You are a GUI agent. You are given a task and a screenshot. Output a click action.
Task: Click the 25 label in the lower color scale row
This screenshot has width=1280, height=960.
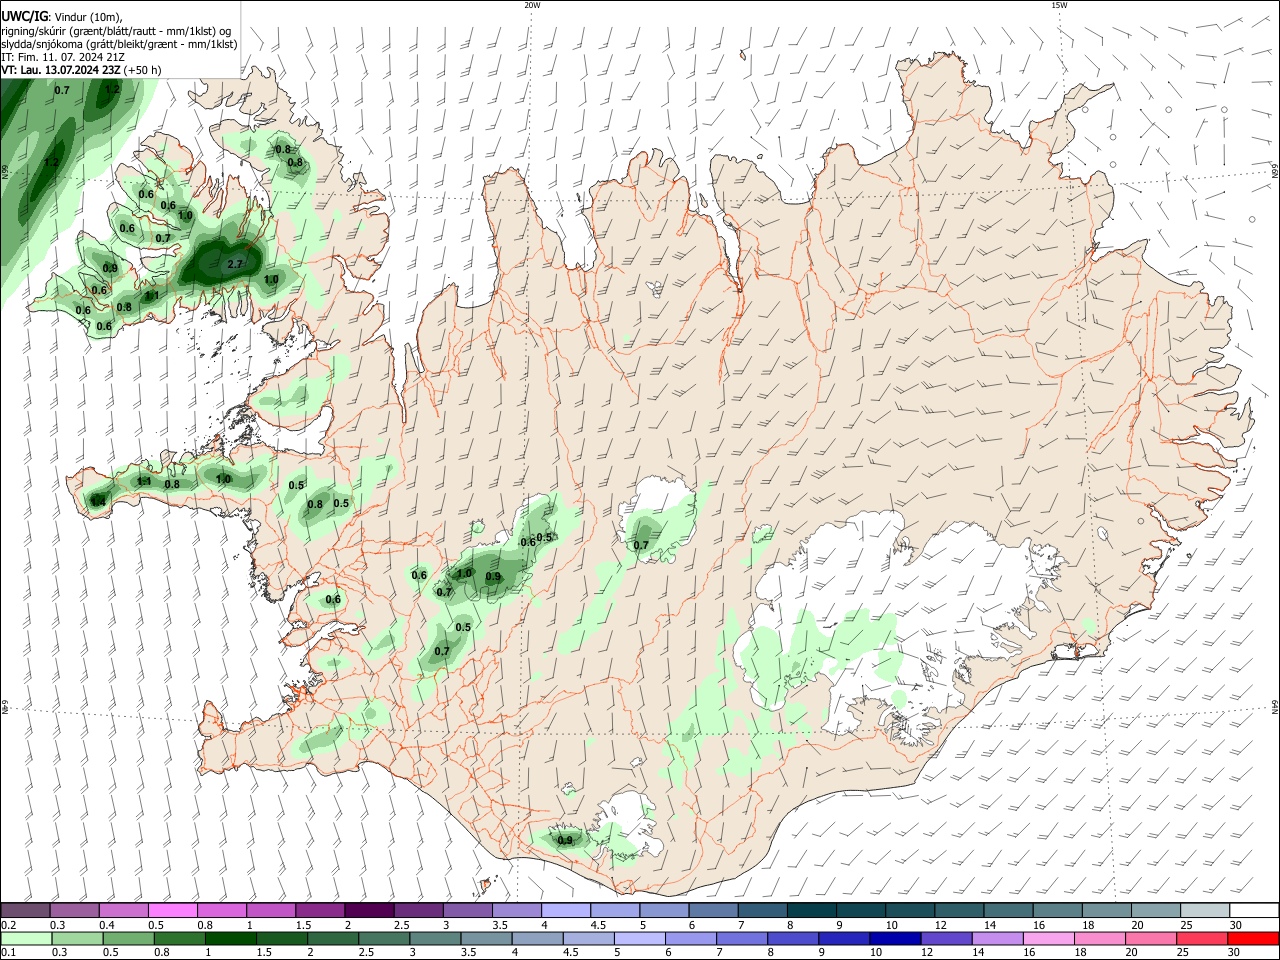click(1183, 953)
